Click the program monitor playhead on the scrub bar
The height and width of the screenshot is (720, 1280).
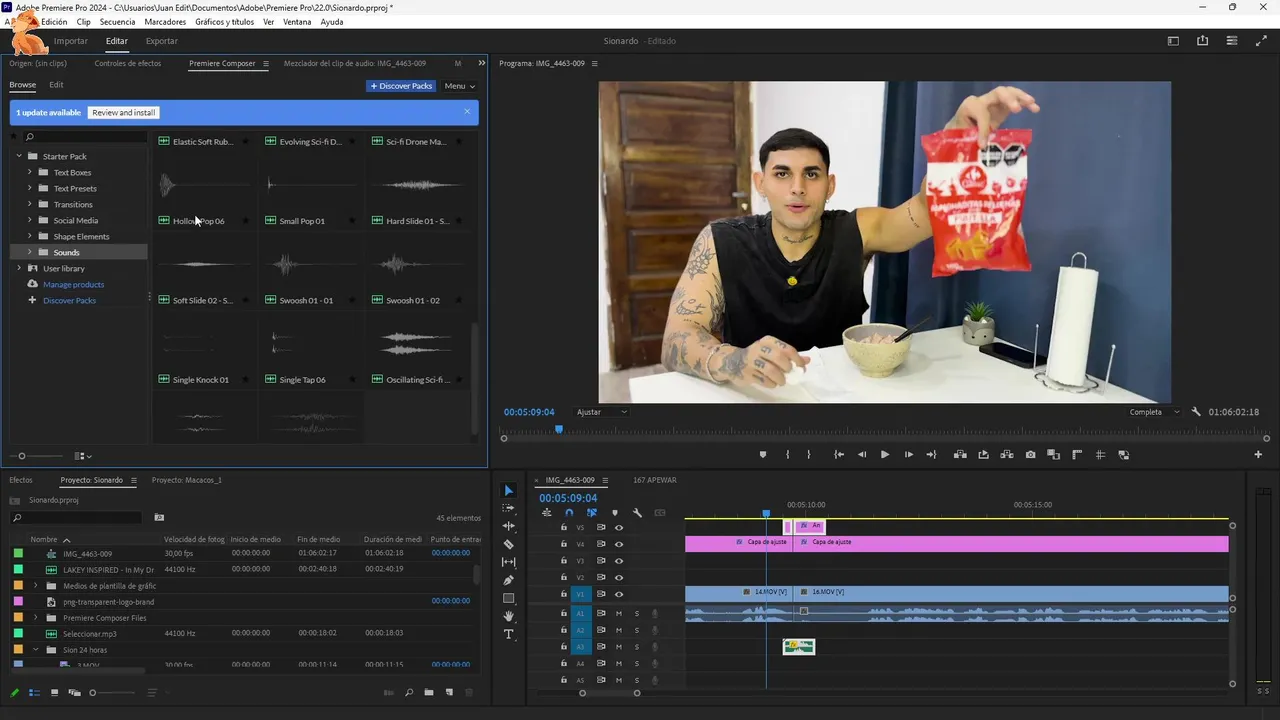click(x=559, y=430)
